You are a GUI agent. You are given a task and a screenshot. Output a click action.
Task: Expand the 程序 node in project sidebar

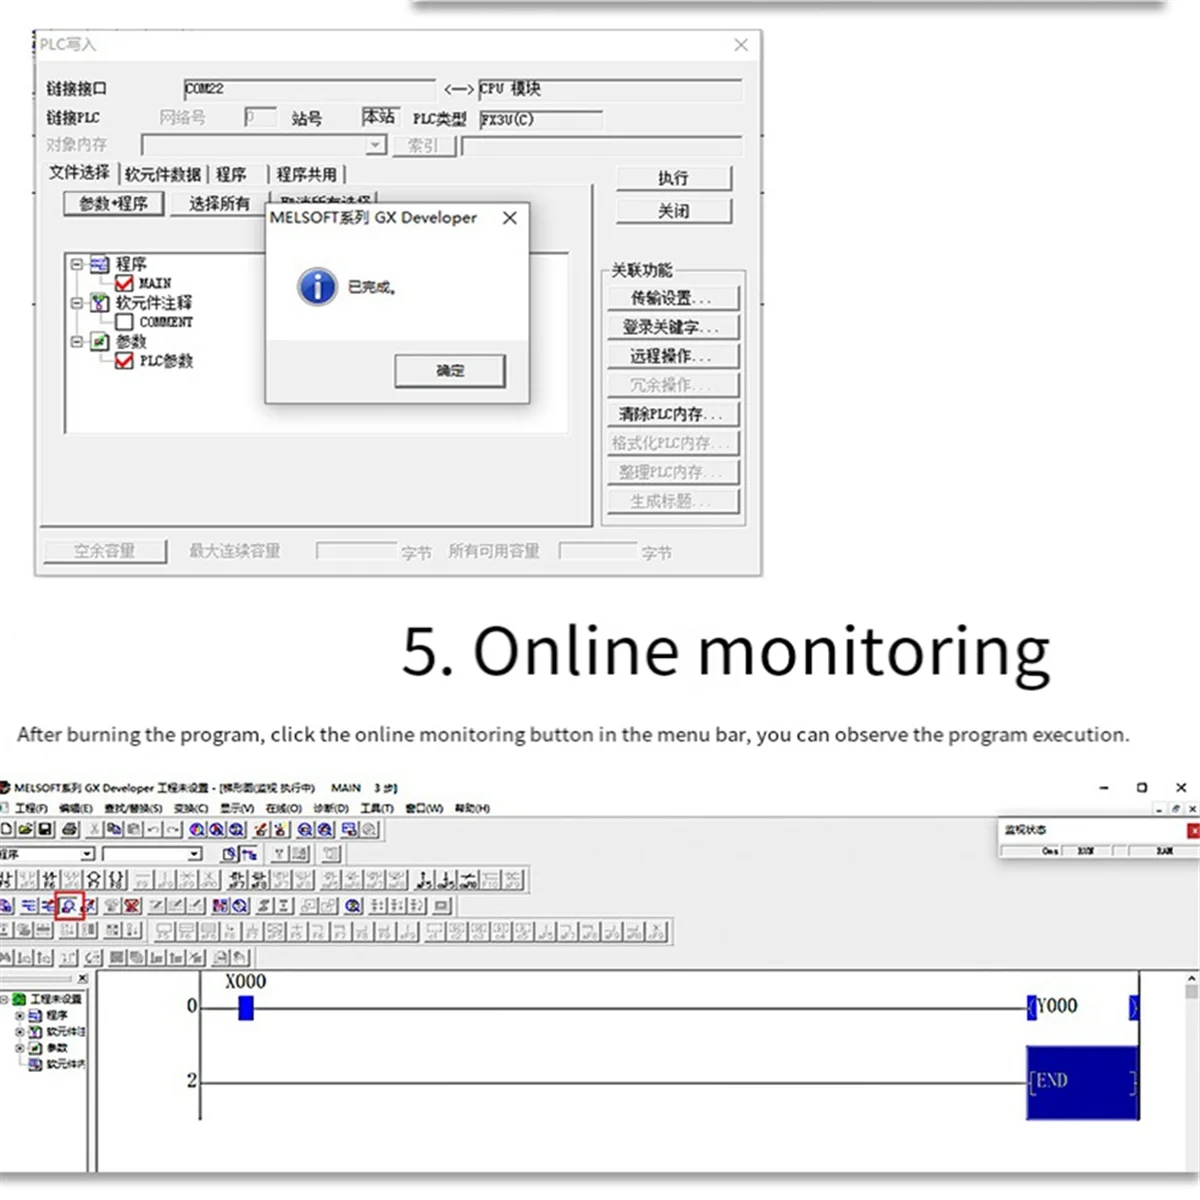click(20, 1016)
